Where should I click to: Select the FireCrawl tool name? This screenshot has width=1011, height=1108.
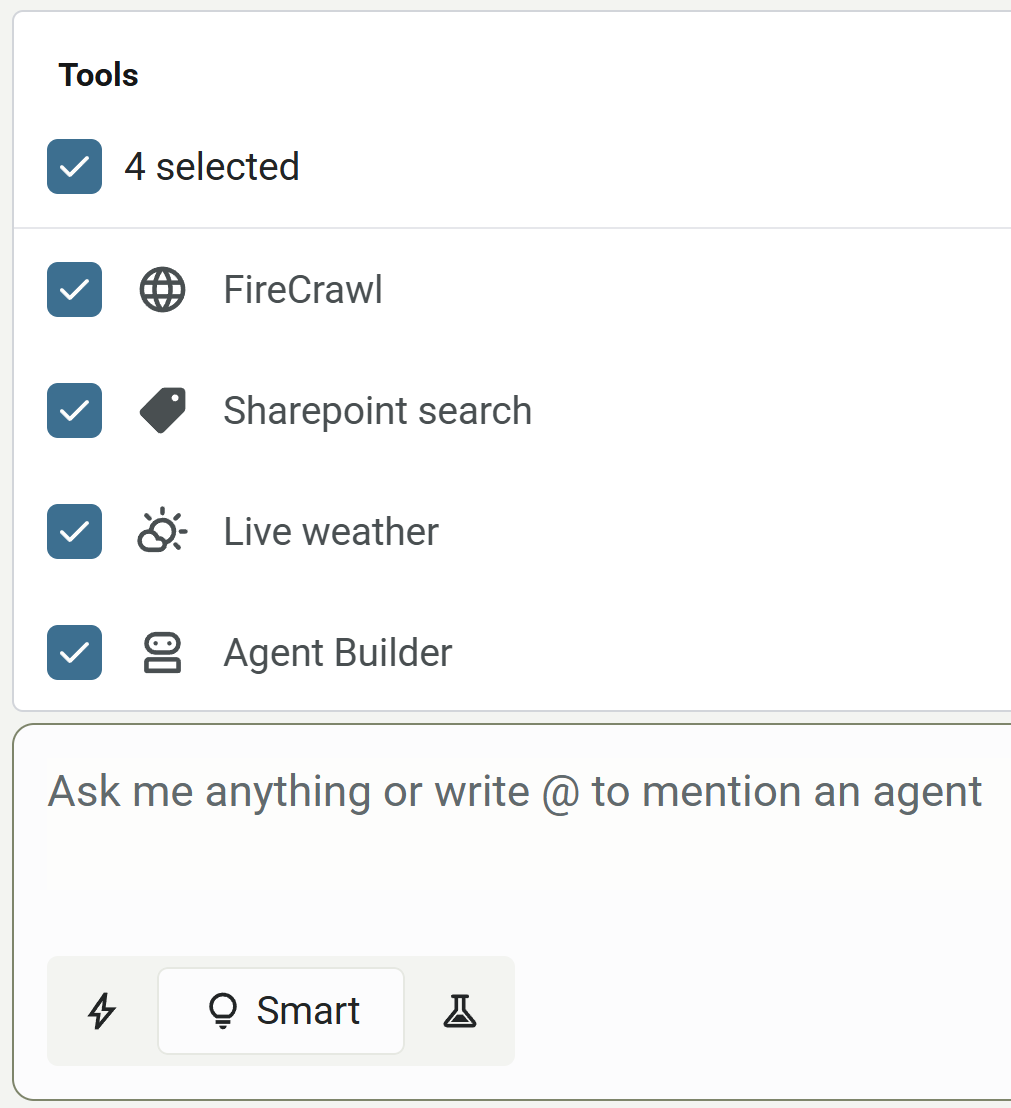pyautogui.click(x=303, y=290)
